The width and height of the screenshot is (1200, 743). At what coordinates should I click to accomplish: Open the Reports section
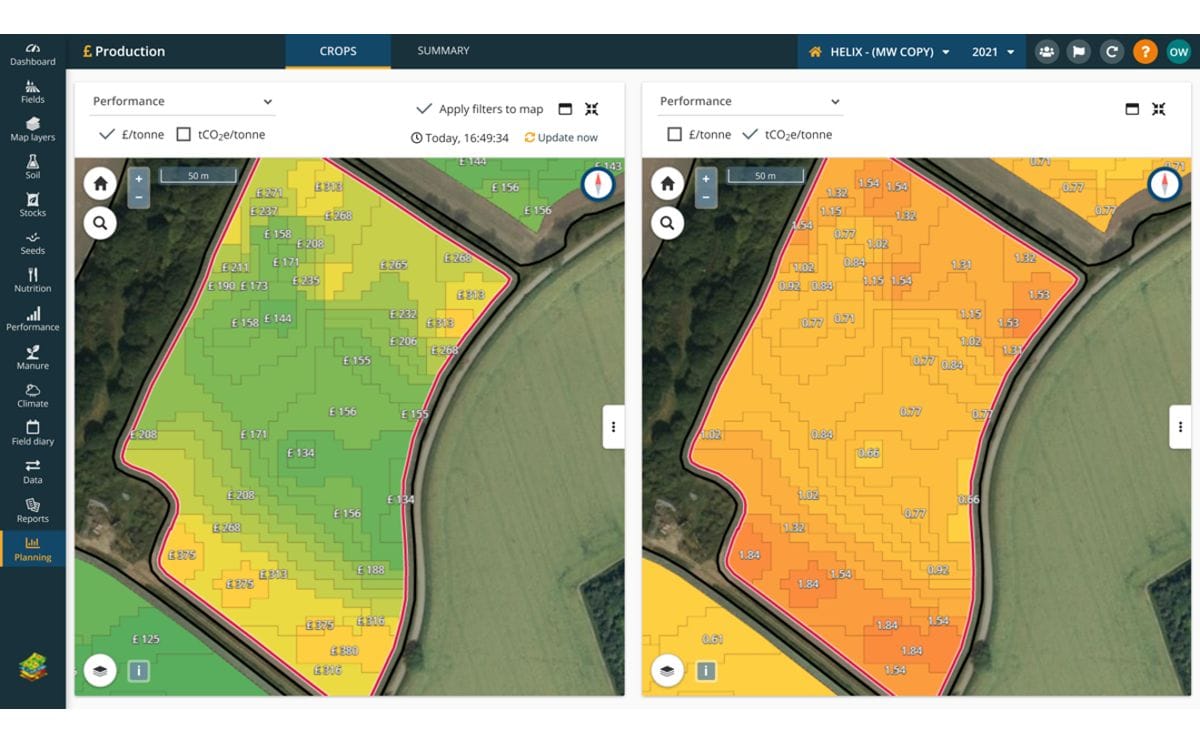tap(32, 511)
